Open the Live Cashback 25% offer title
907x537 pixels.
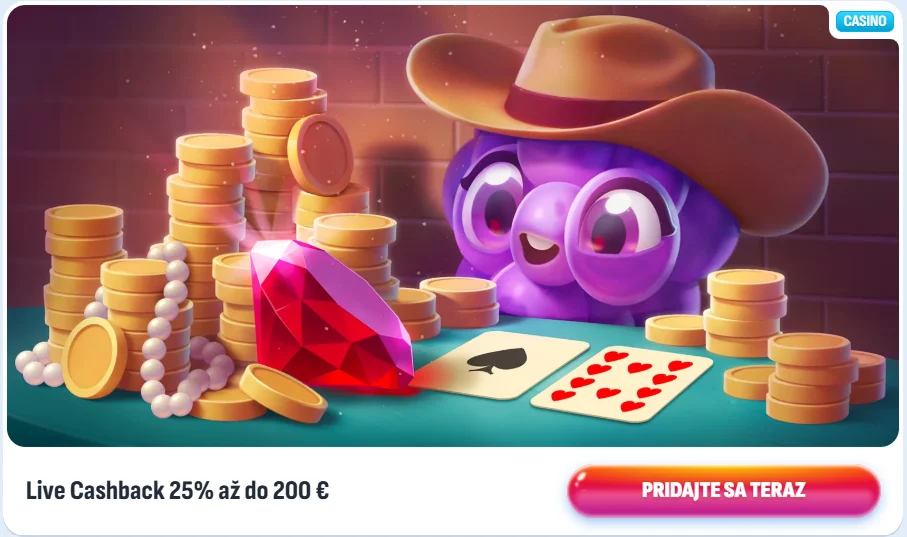coord(178,491)
